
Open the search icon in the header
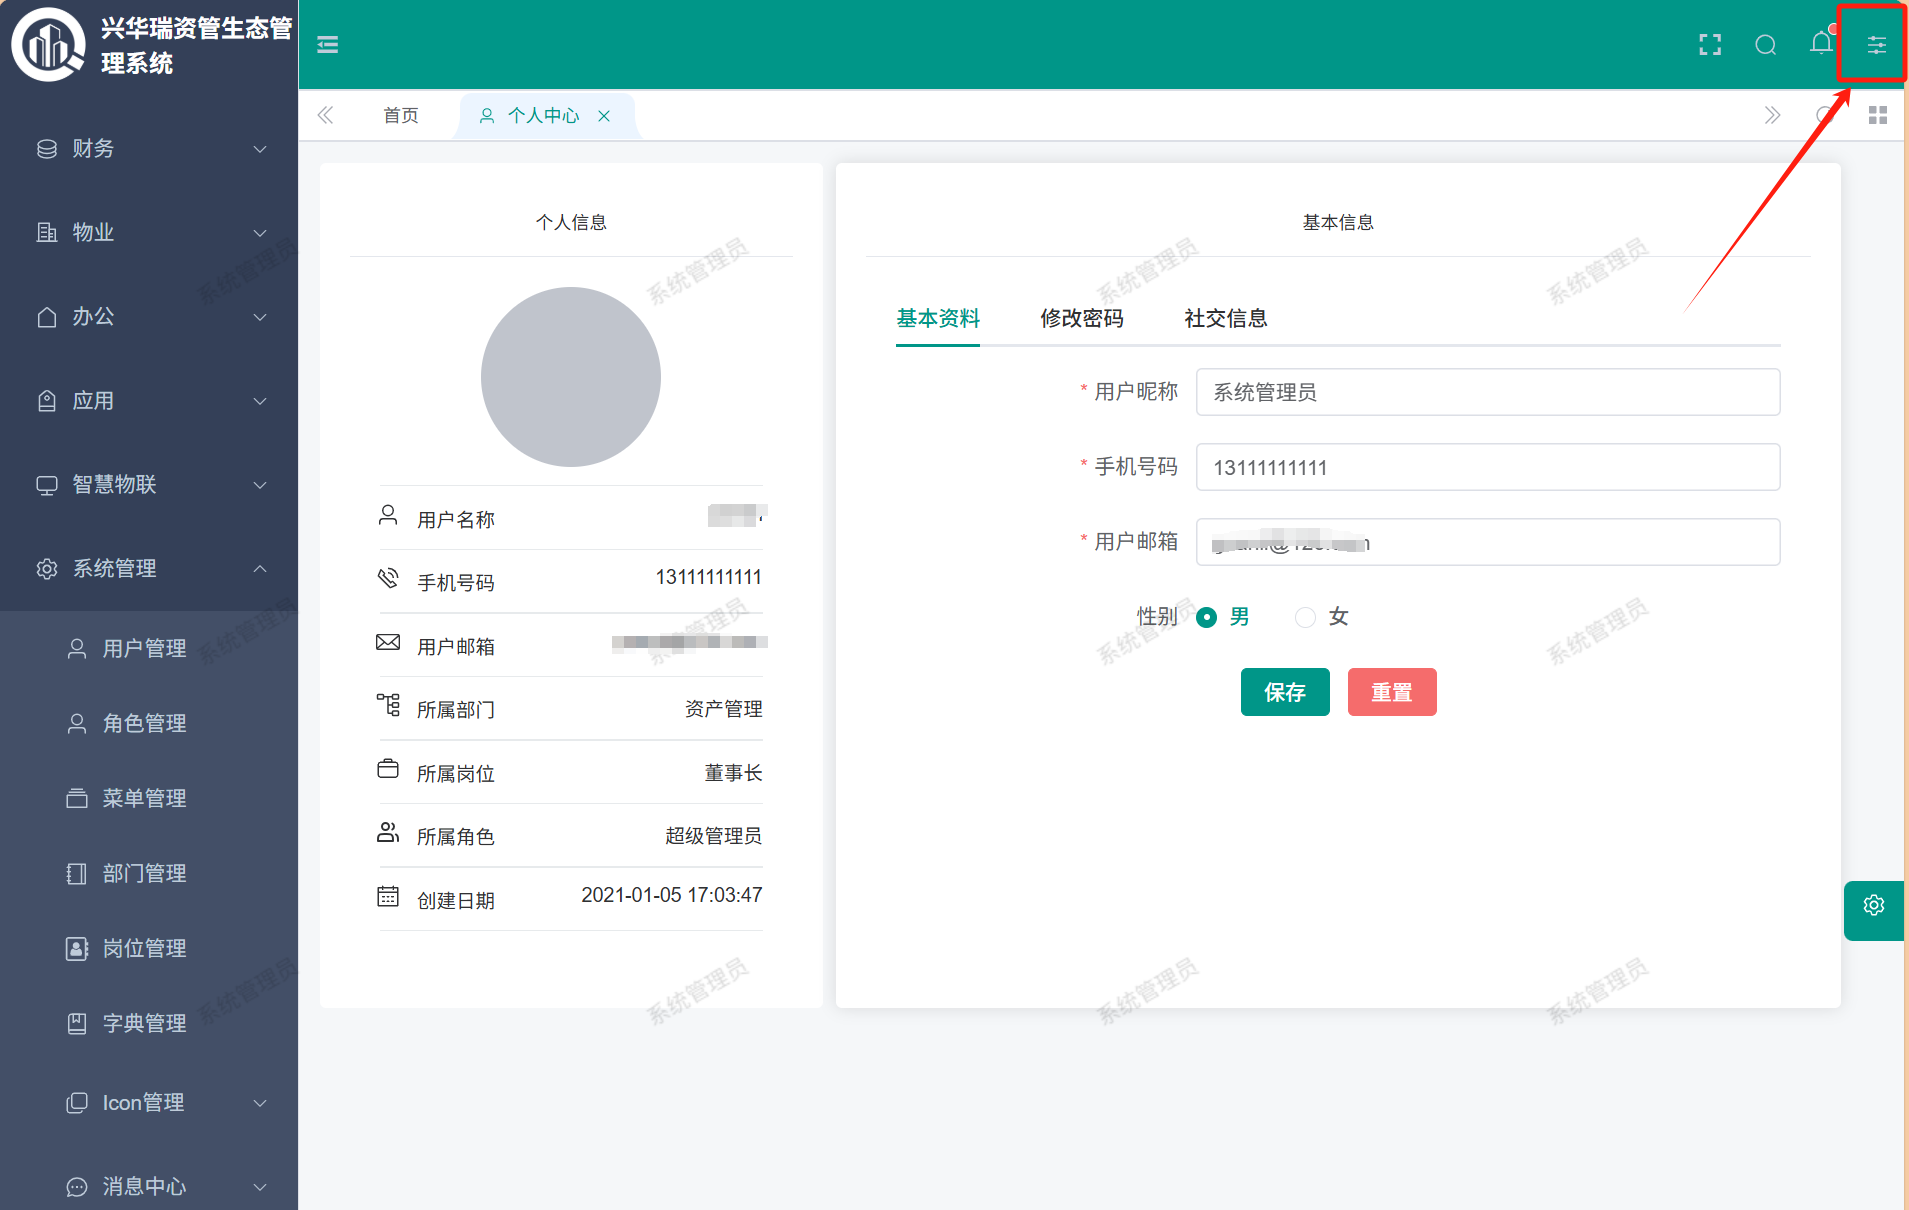(1765, 45)
